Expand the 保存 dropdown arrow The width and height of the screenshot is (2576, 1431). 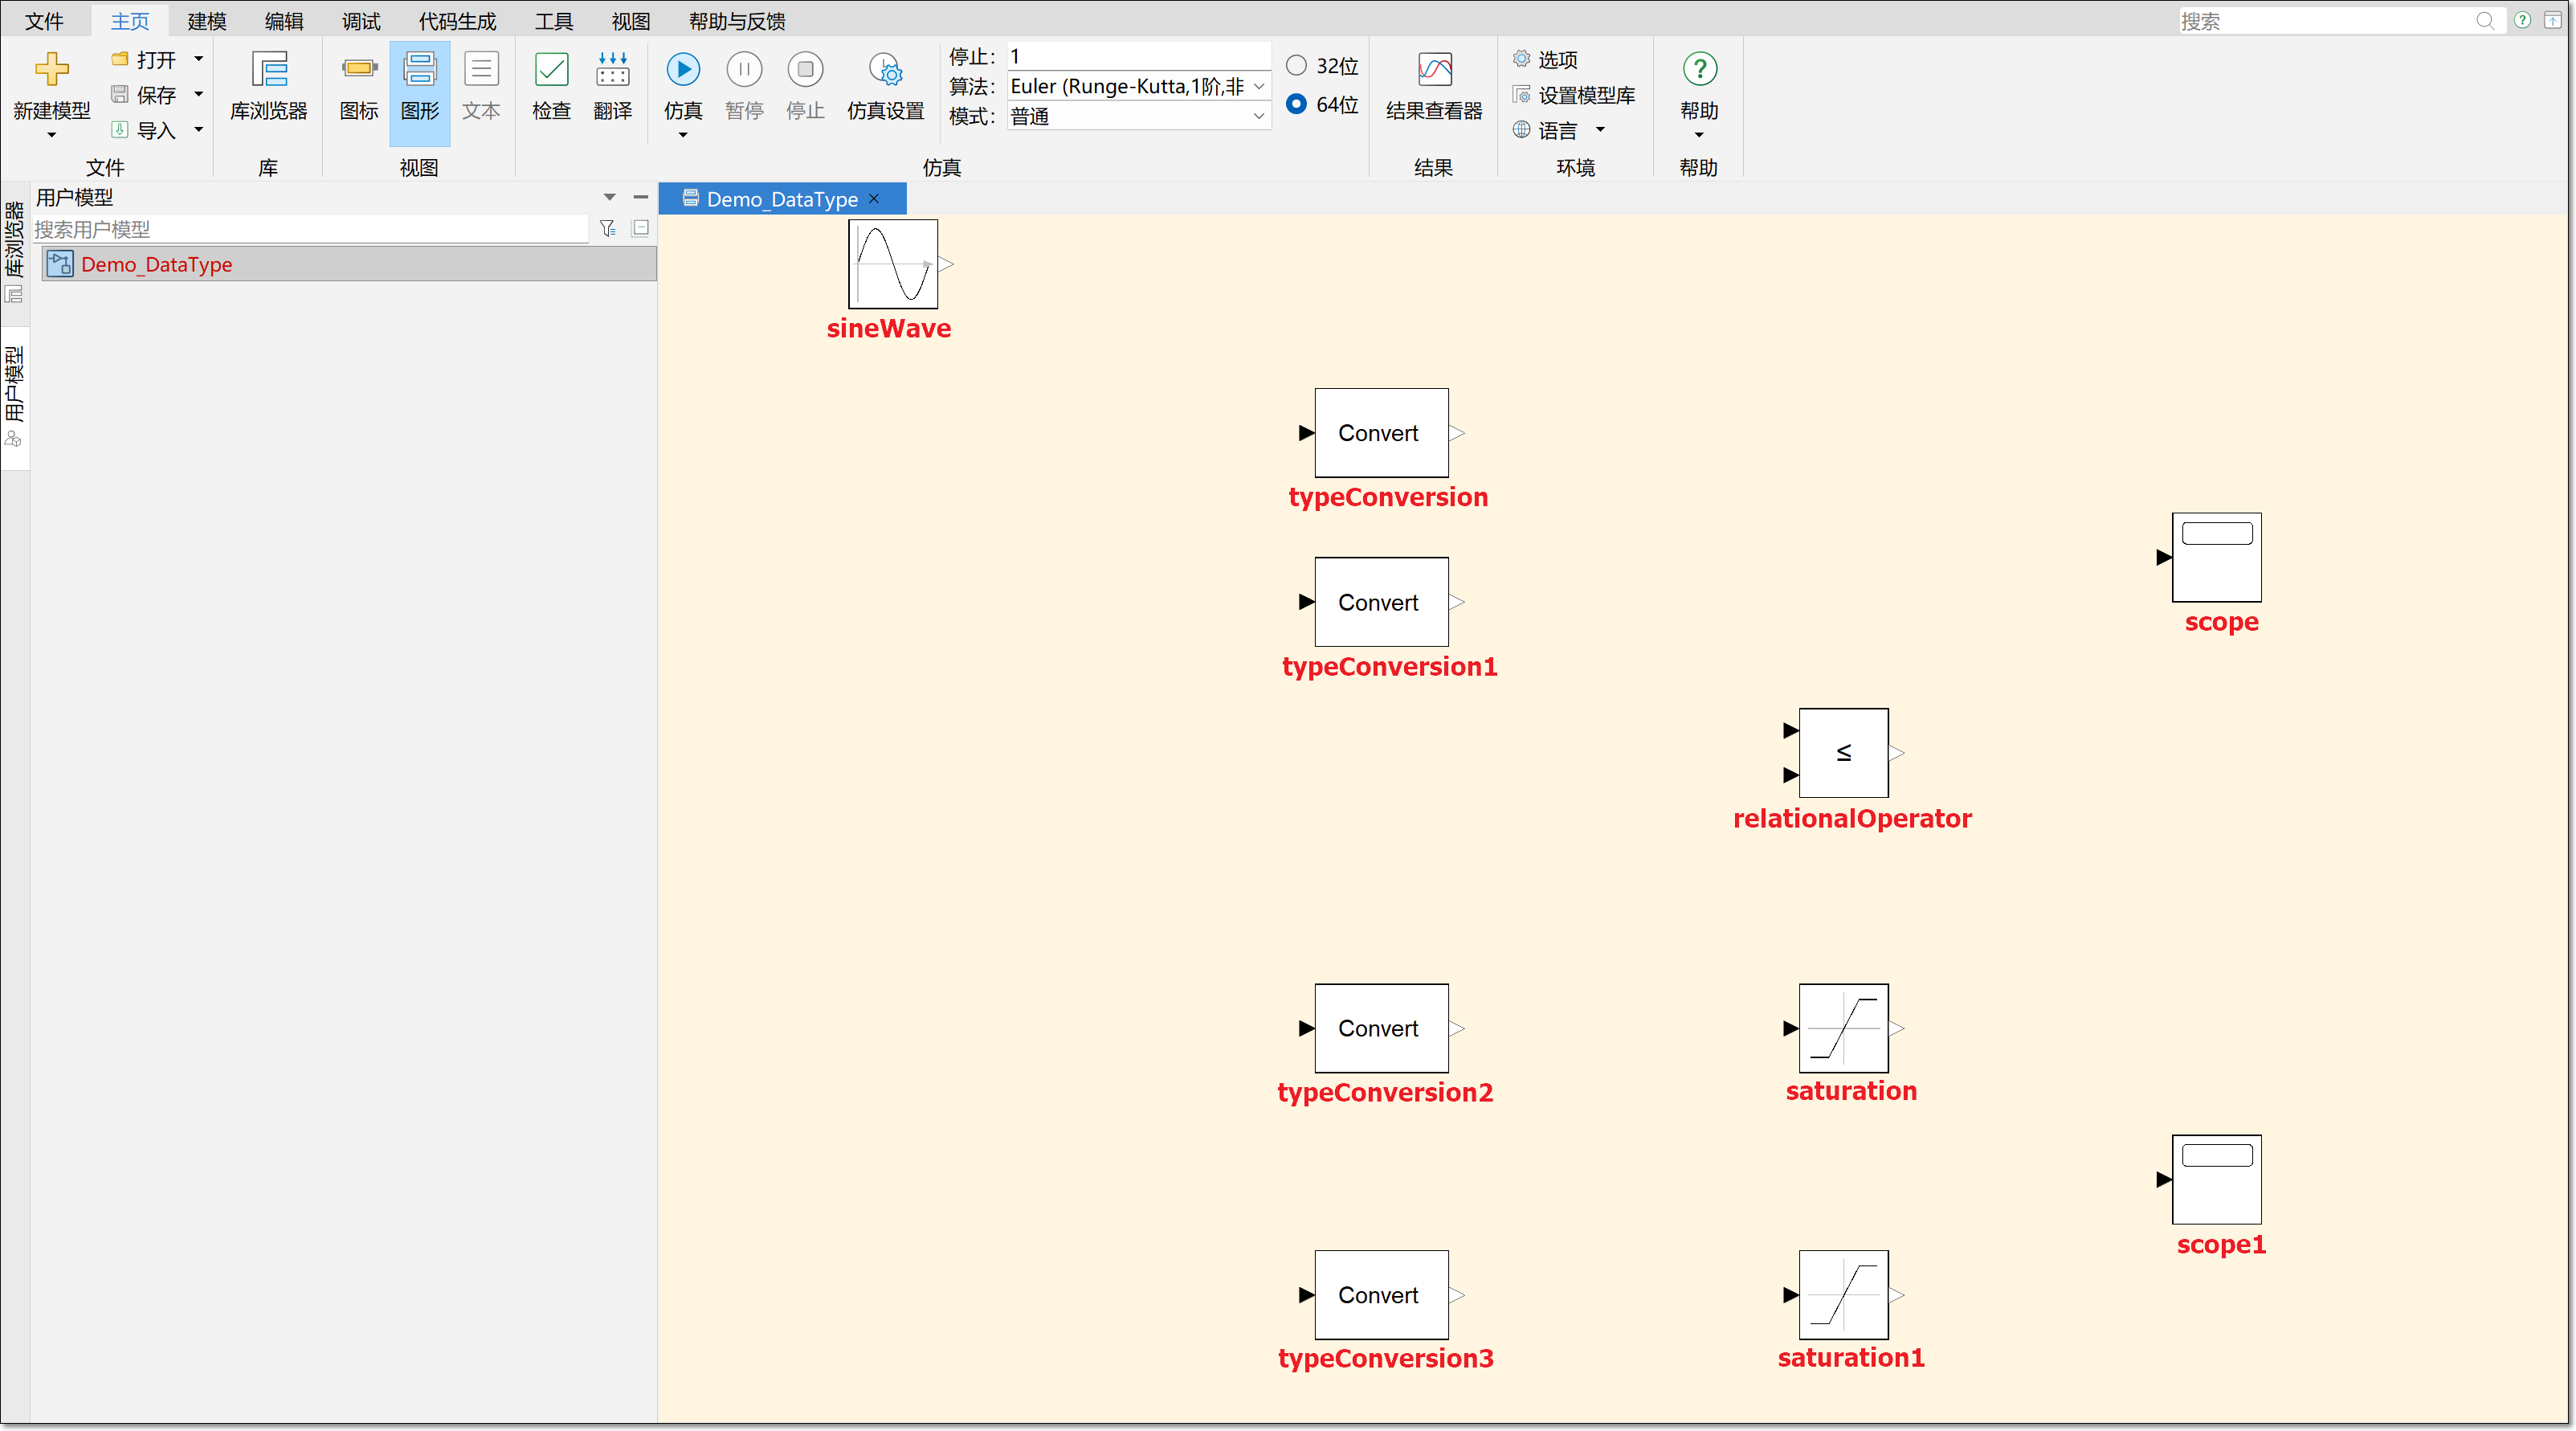coord(198,94)
